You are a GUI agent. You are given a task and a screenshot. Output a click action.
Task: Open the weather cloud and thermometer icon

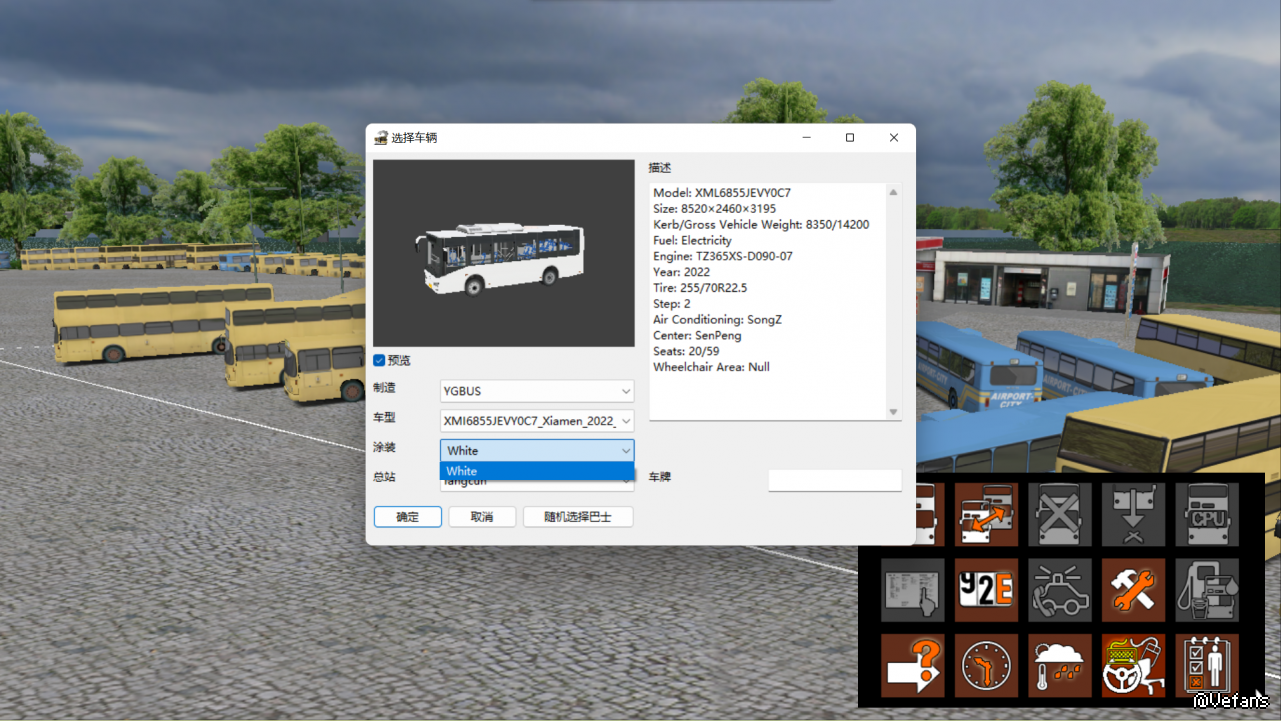pyautogui.click(x=1060, y=665)
